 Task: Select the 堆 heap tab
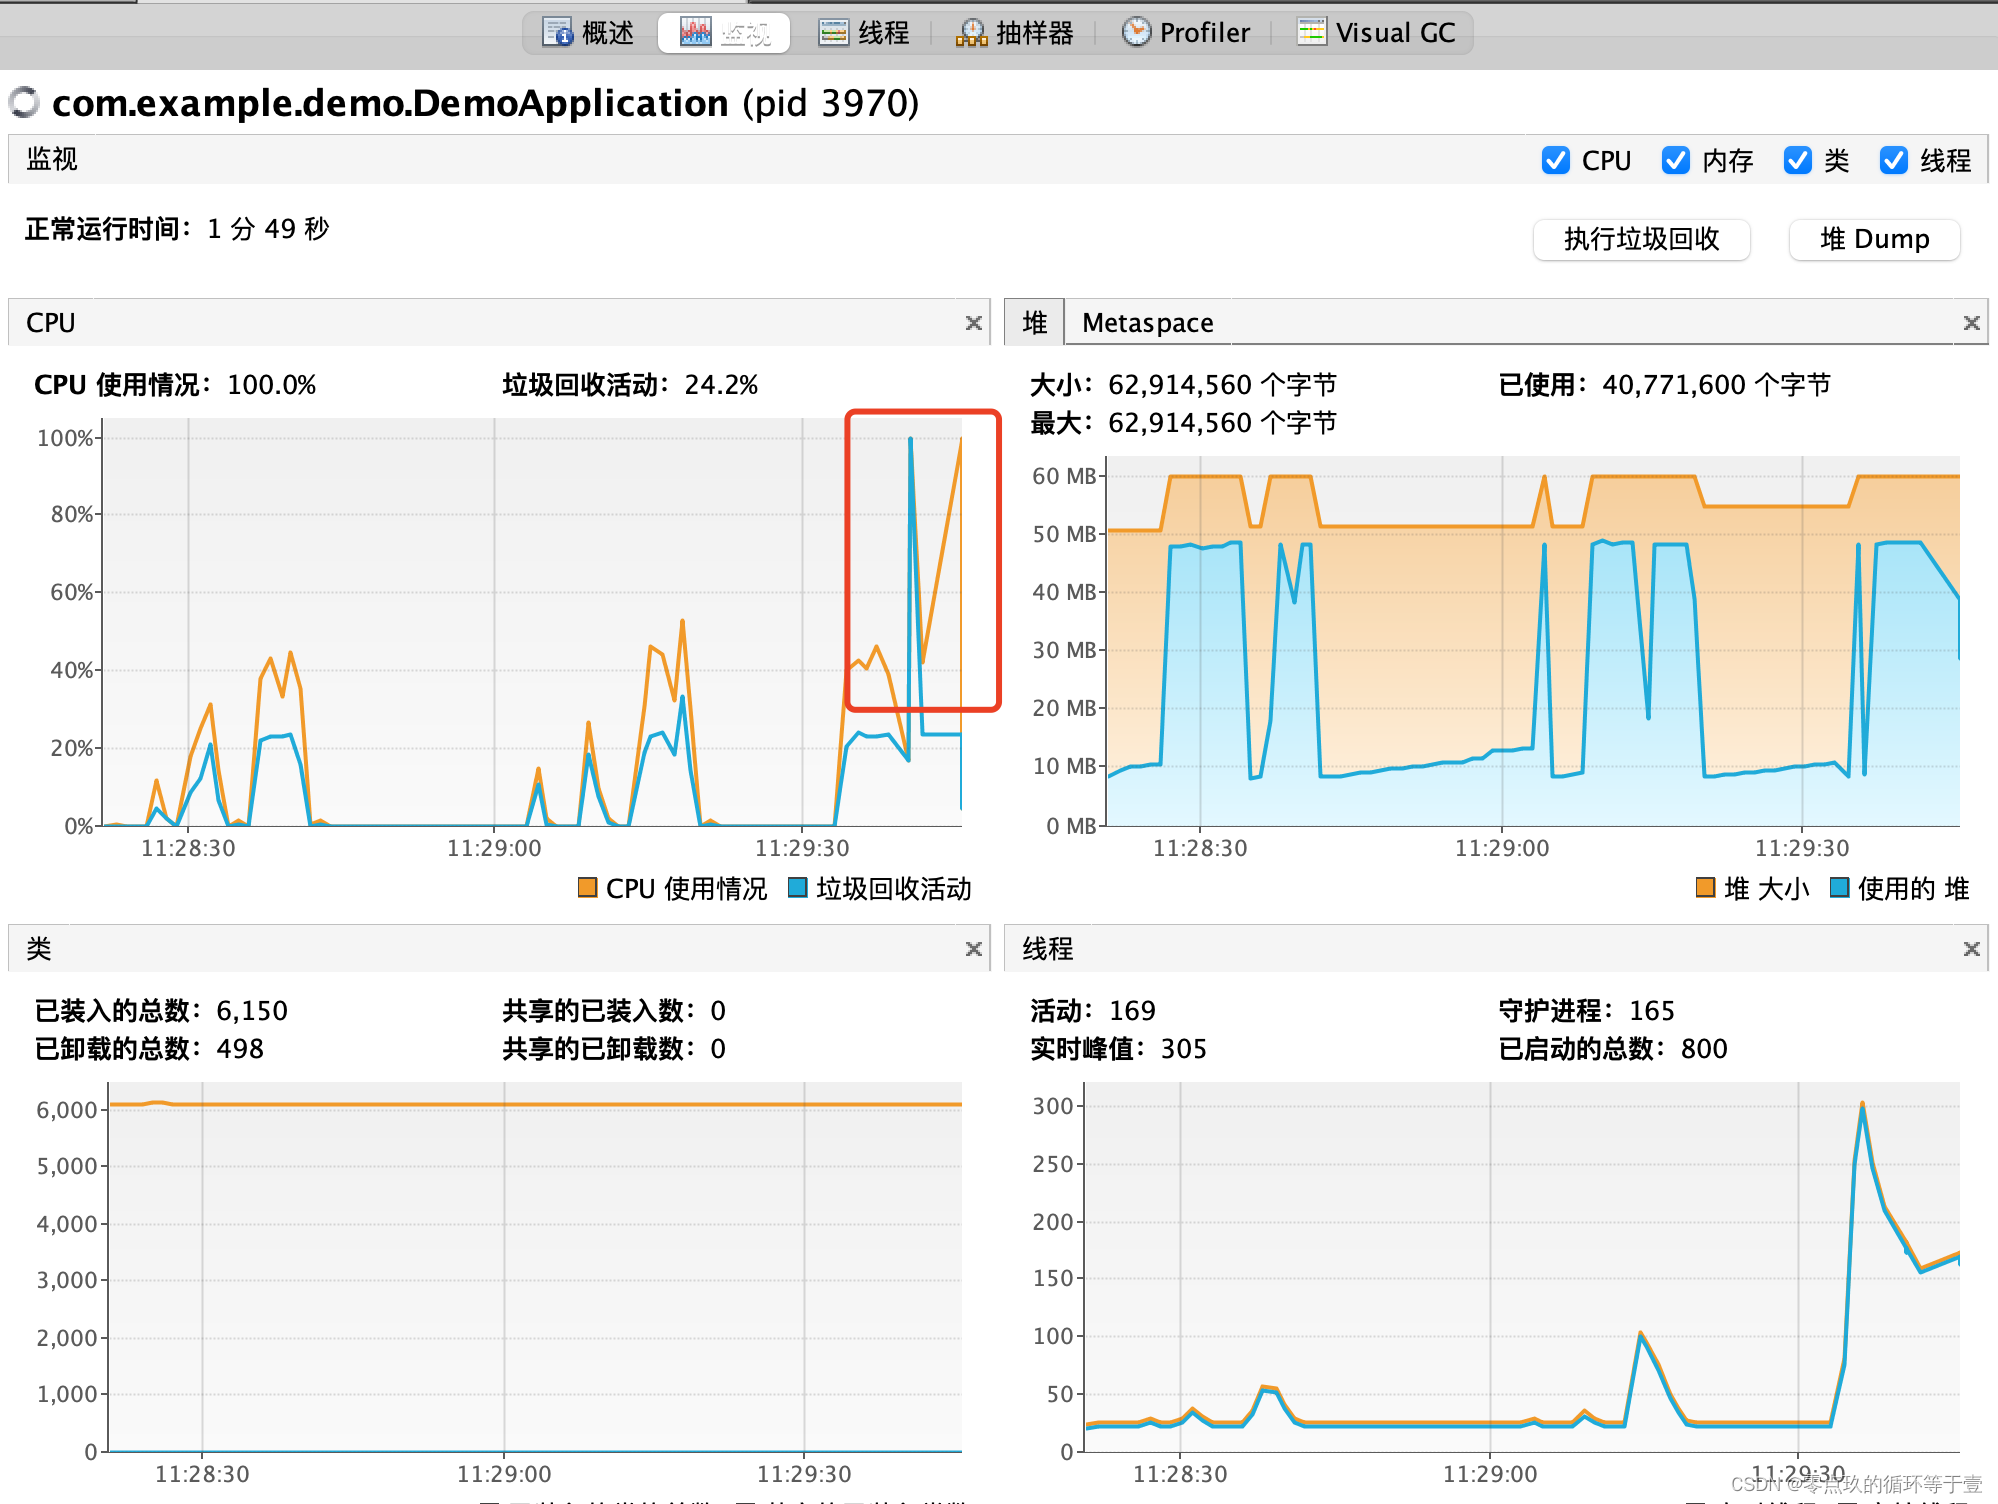(1035, 323)
